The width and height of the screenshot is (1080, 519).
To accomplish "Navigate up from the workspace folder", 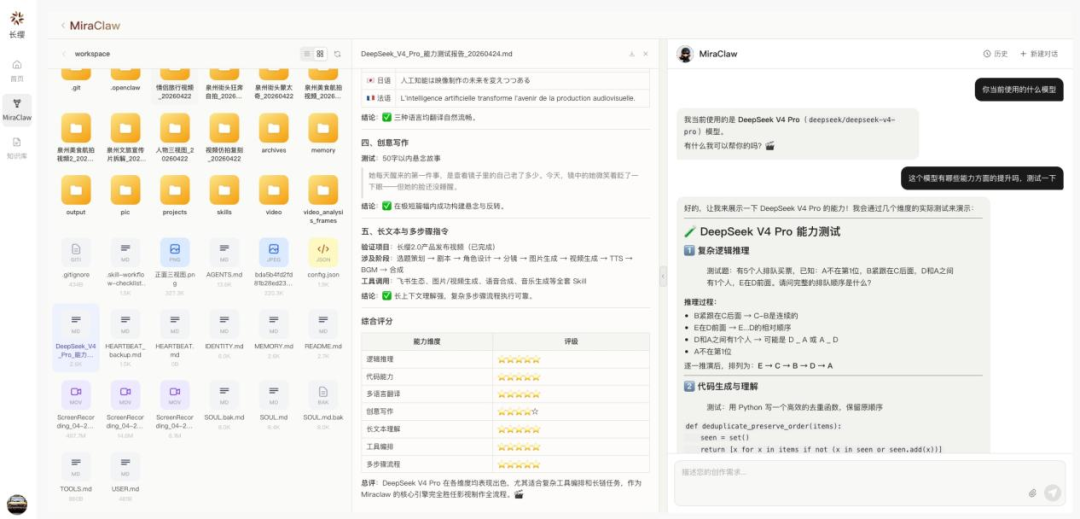I will click(65, 54).
